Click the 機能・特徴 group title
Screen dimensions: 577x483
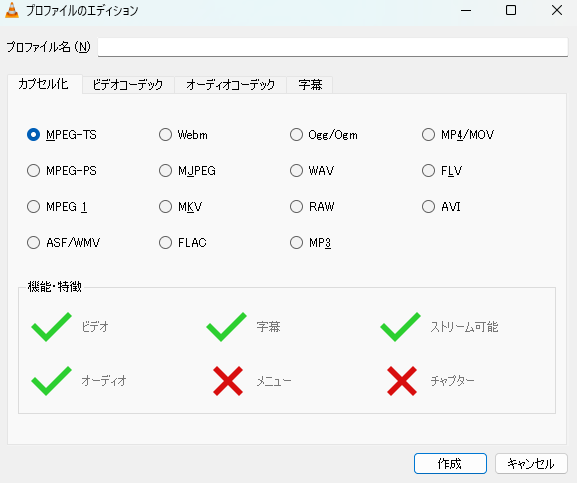point(54,287)
